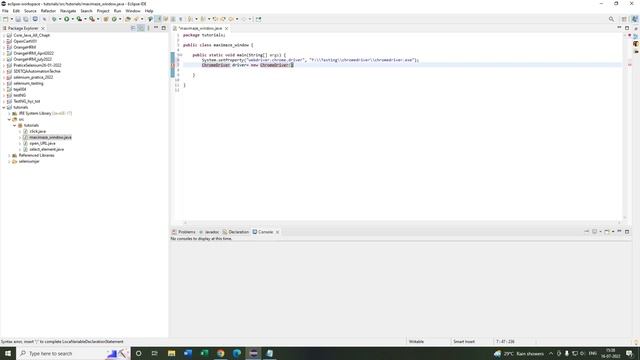The image size is (640, 360).
Task: Close the Console tab
Action: coord(278,232)
